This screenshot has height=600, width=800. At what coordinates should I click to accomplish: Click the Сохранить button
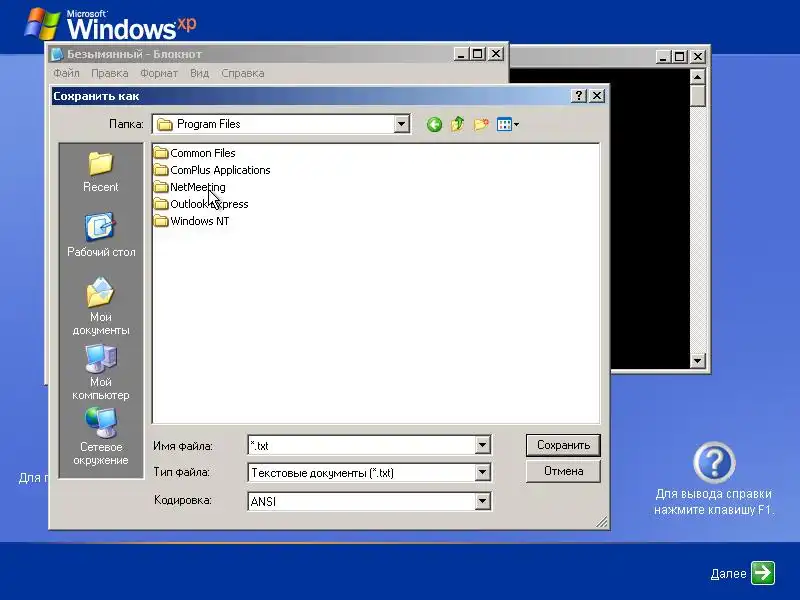click(563, 445)
